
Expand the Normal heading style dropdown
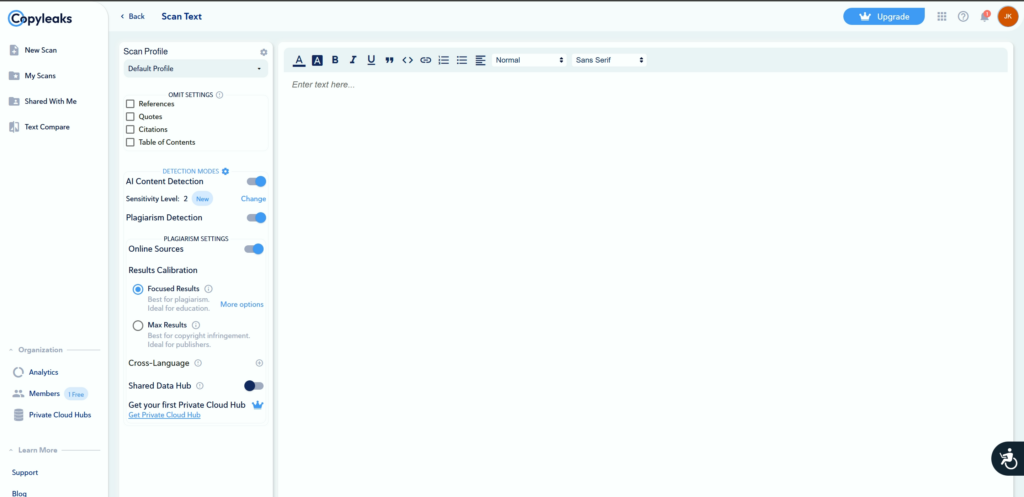[x=529, y=60]
